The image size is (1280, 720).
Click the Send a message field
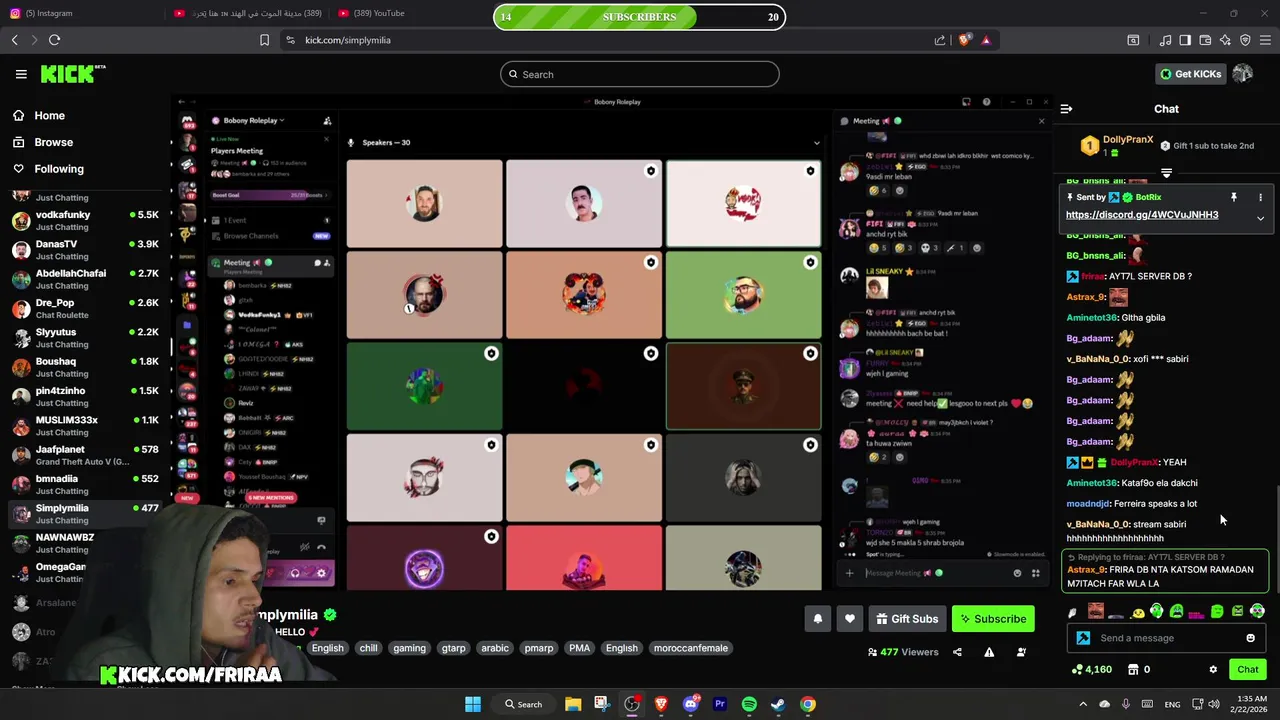point(1165,638)
